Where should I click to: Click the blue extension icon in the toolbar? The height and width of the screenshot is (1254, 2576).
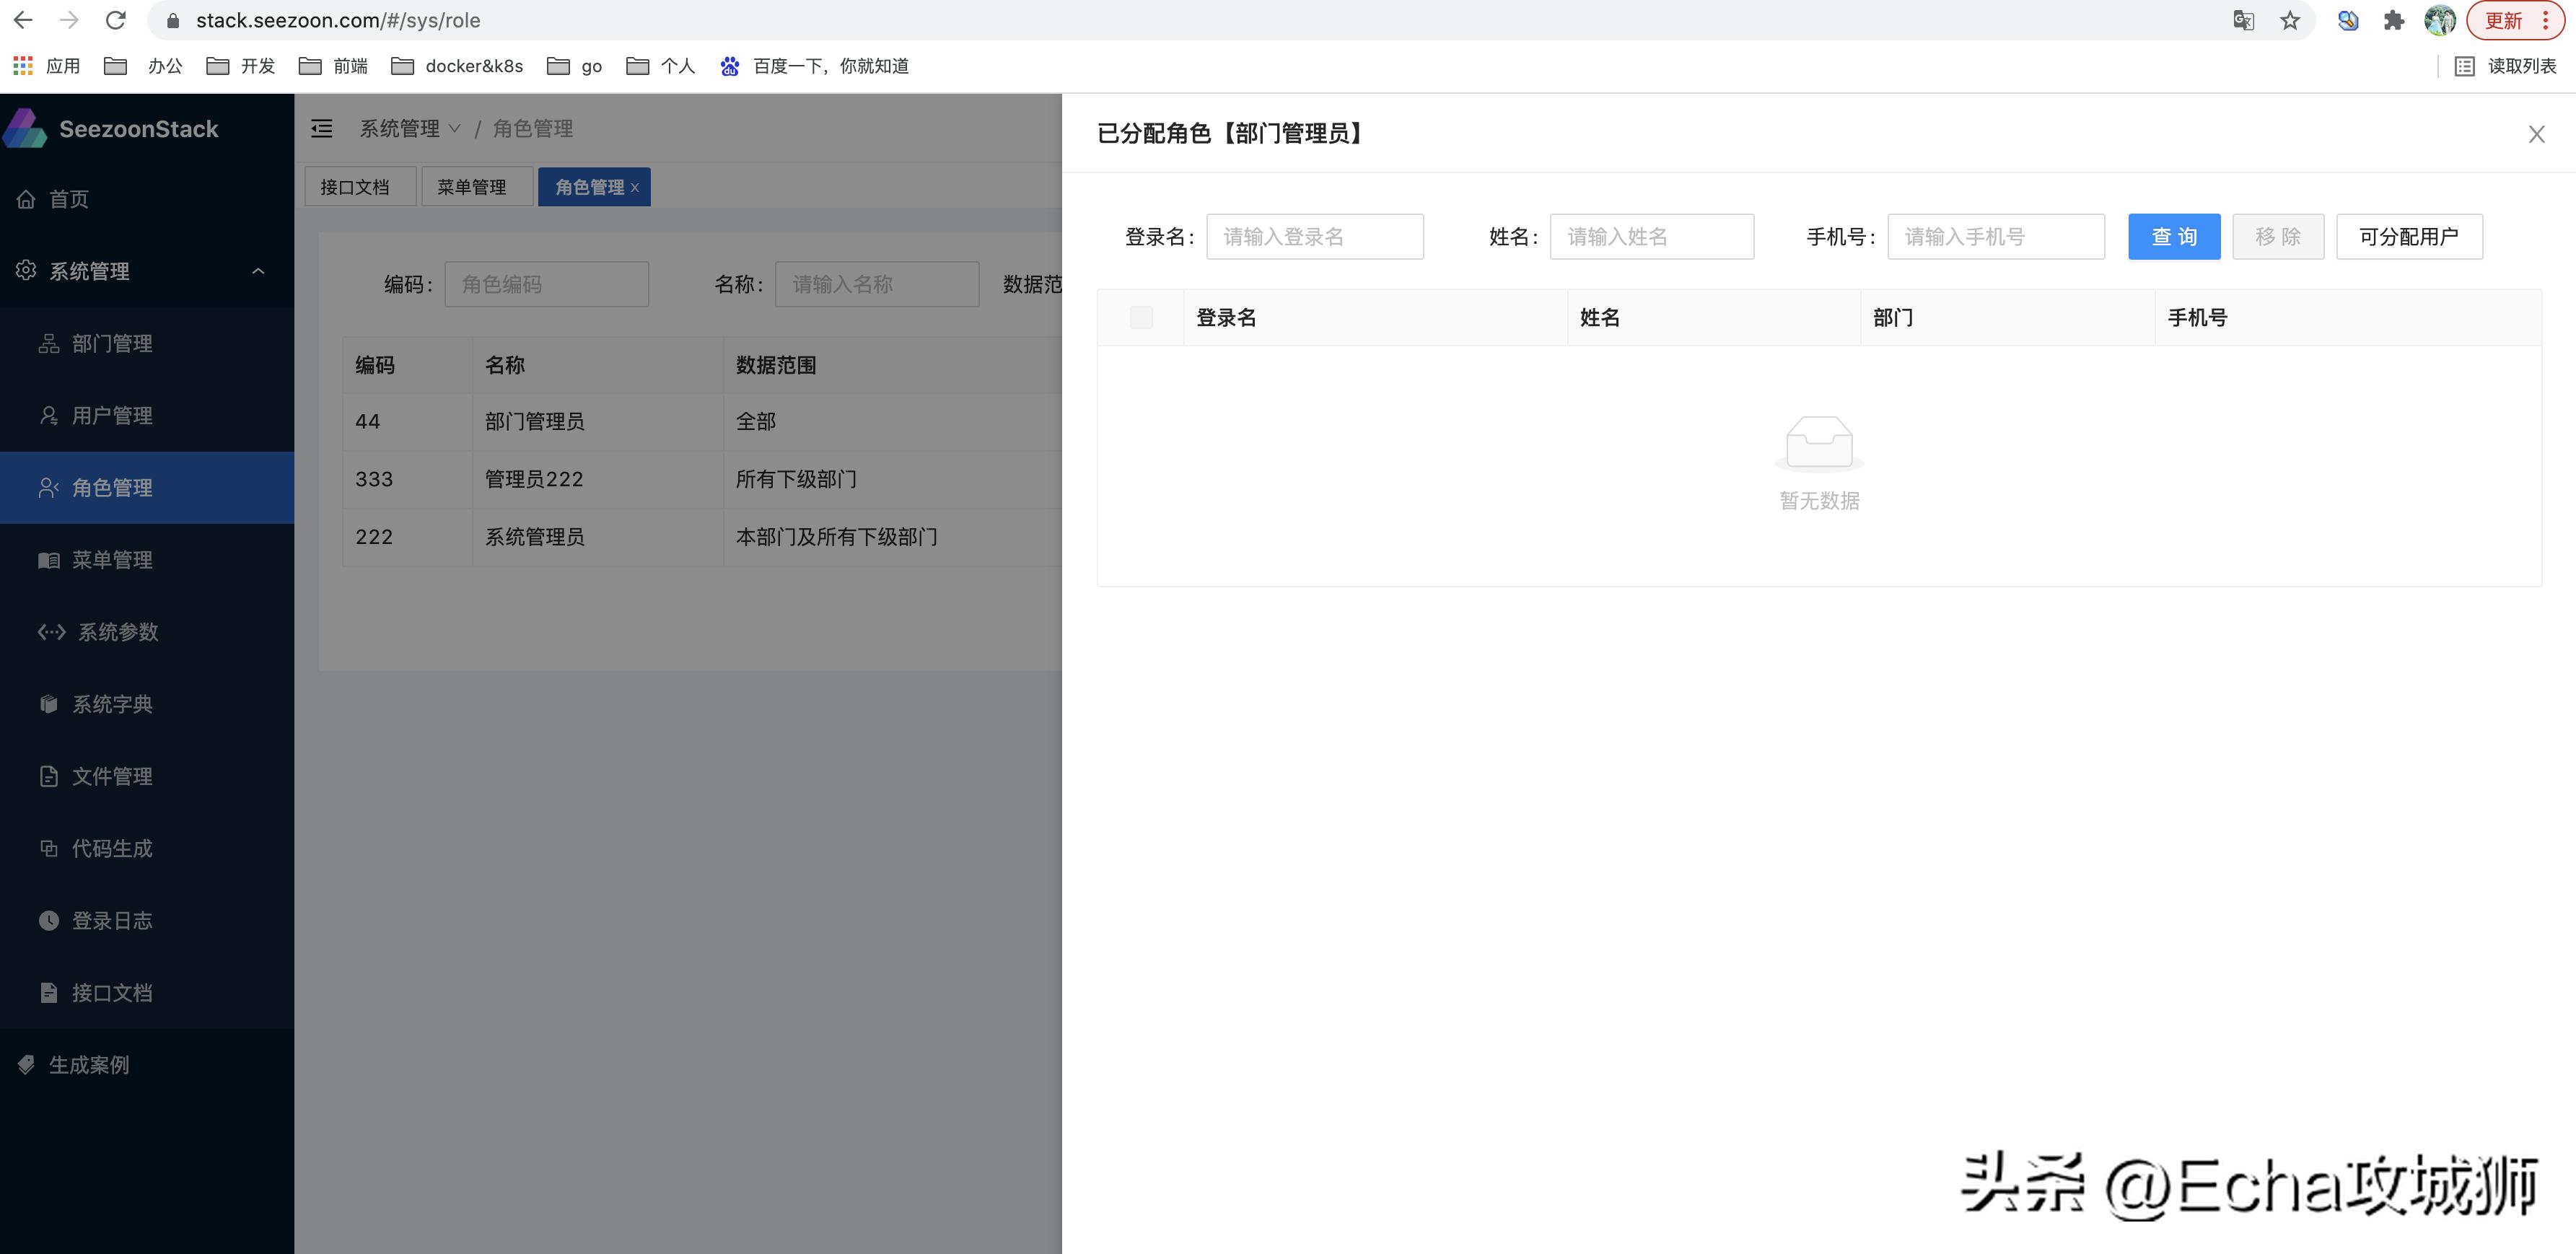coord(2348,20)
